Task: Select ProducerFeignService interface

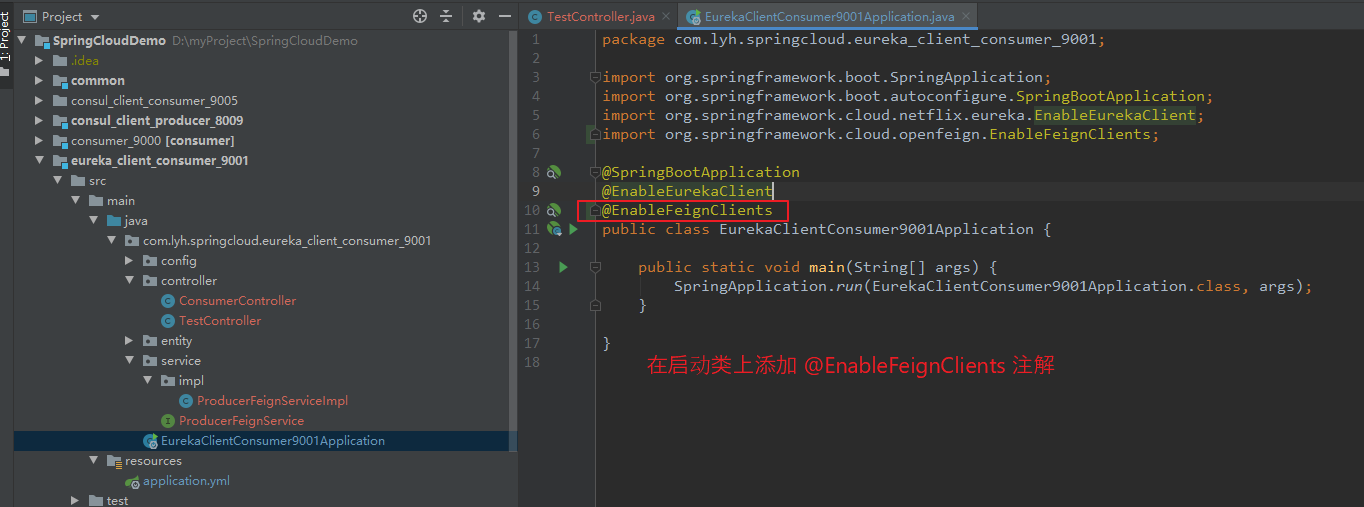Action: pos(232,420)
